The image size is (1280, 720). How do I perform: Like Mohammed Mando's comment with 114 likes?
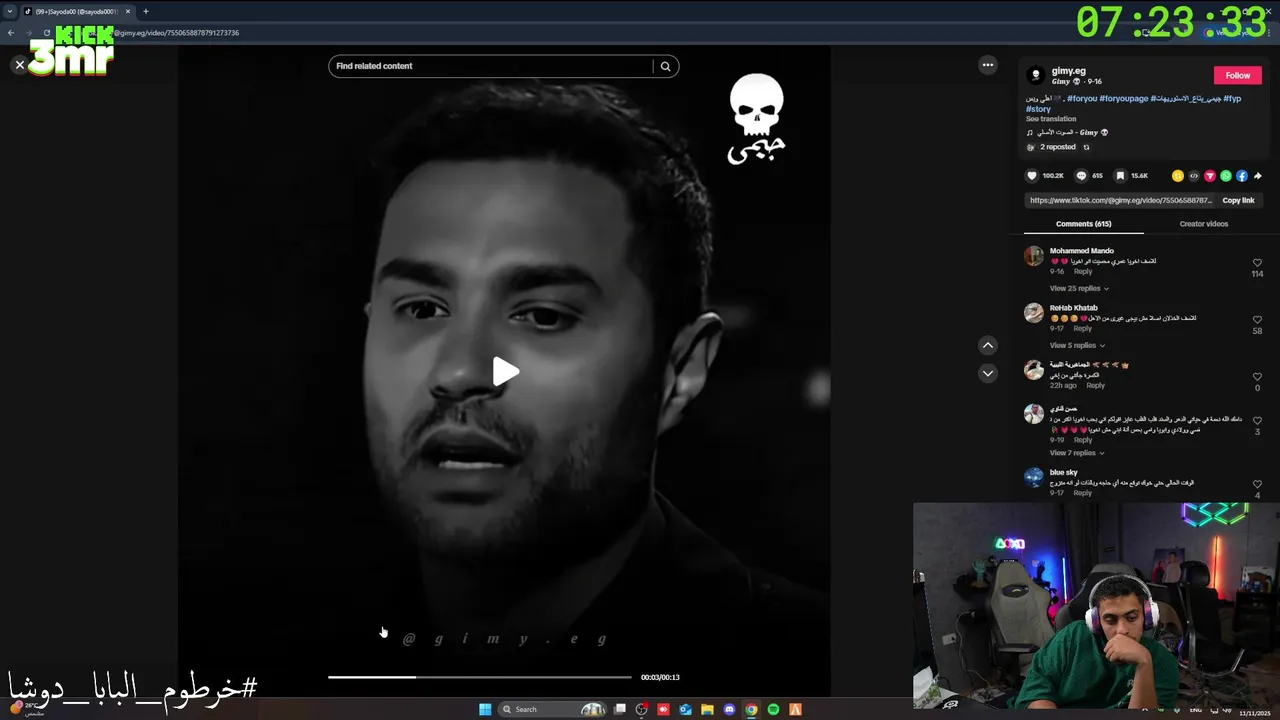1257,263
